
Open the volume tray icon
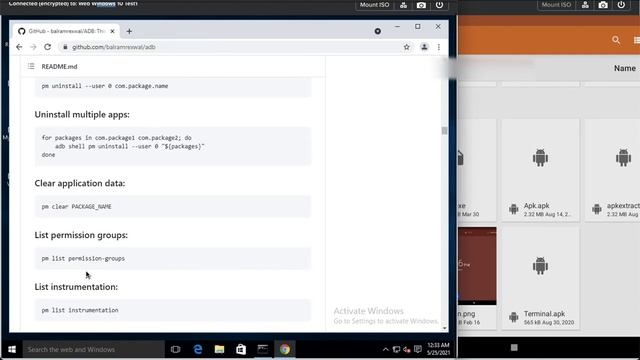click(x=407, y=349)
